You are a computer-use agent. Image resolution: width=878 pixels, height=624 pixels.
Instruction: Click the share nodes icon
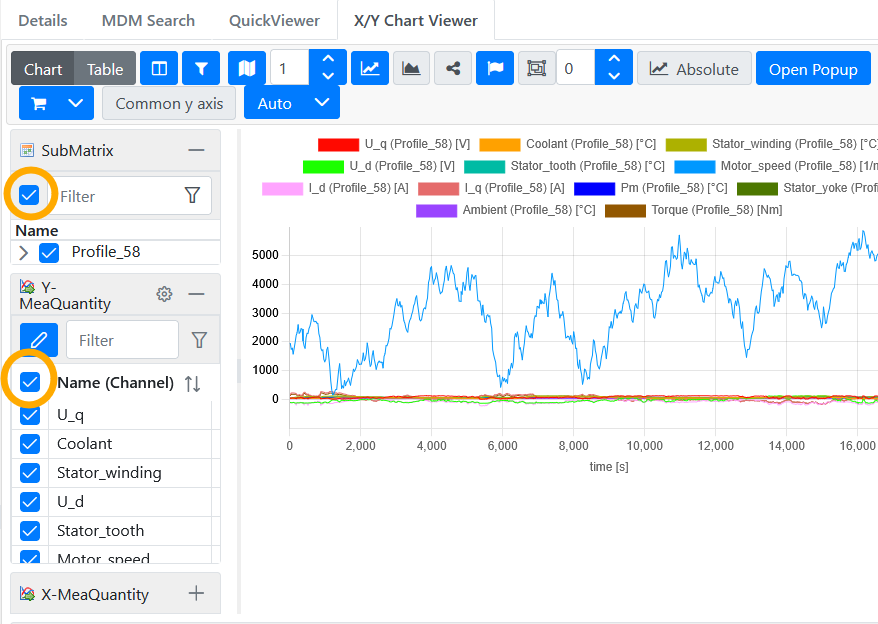click(x=453, y=69)
